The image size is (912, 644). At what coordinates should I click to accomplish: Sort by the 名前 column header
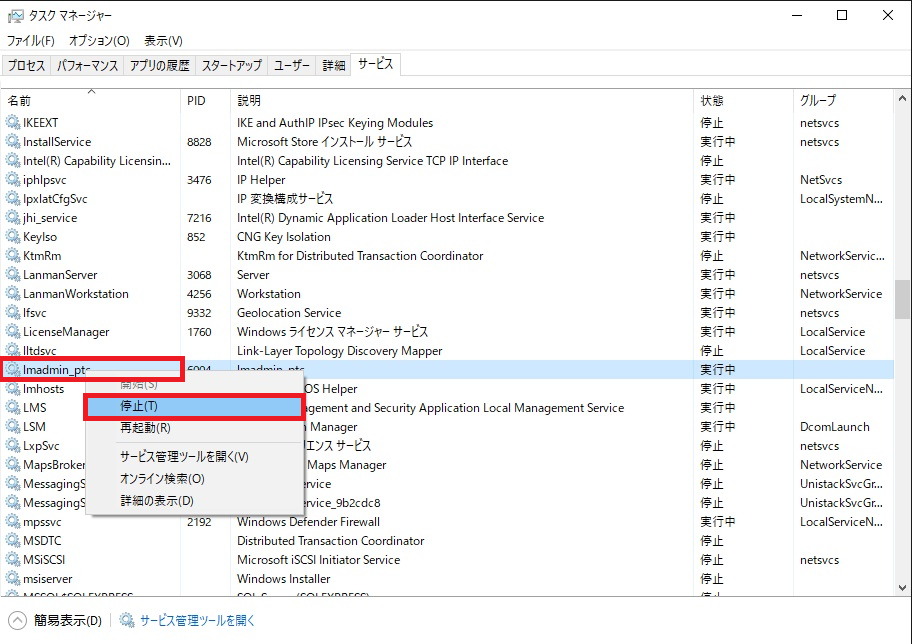(x=91, y=100)
